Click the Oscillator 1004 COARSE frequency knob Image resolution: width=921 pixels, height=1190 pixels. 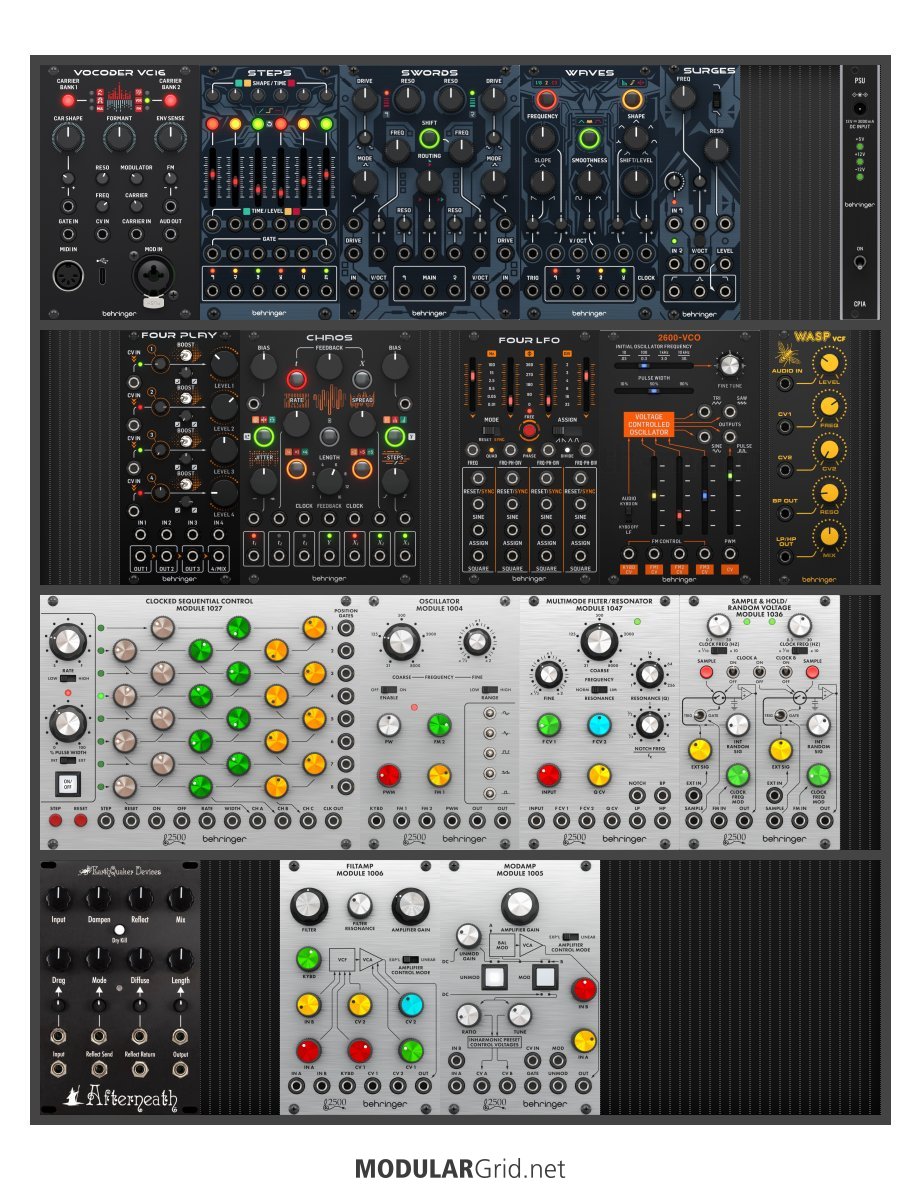(401, 642)
